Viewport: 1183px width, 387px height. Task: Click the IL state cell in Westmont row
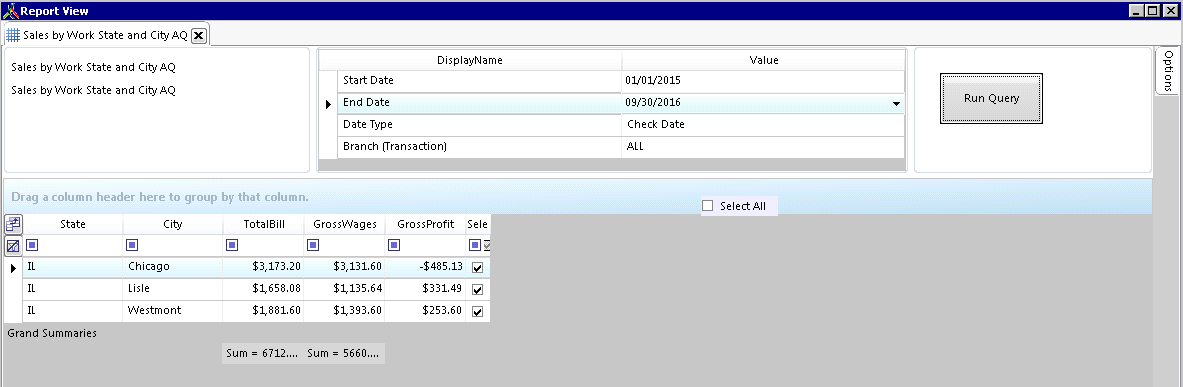[x=73, y=311]
